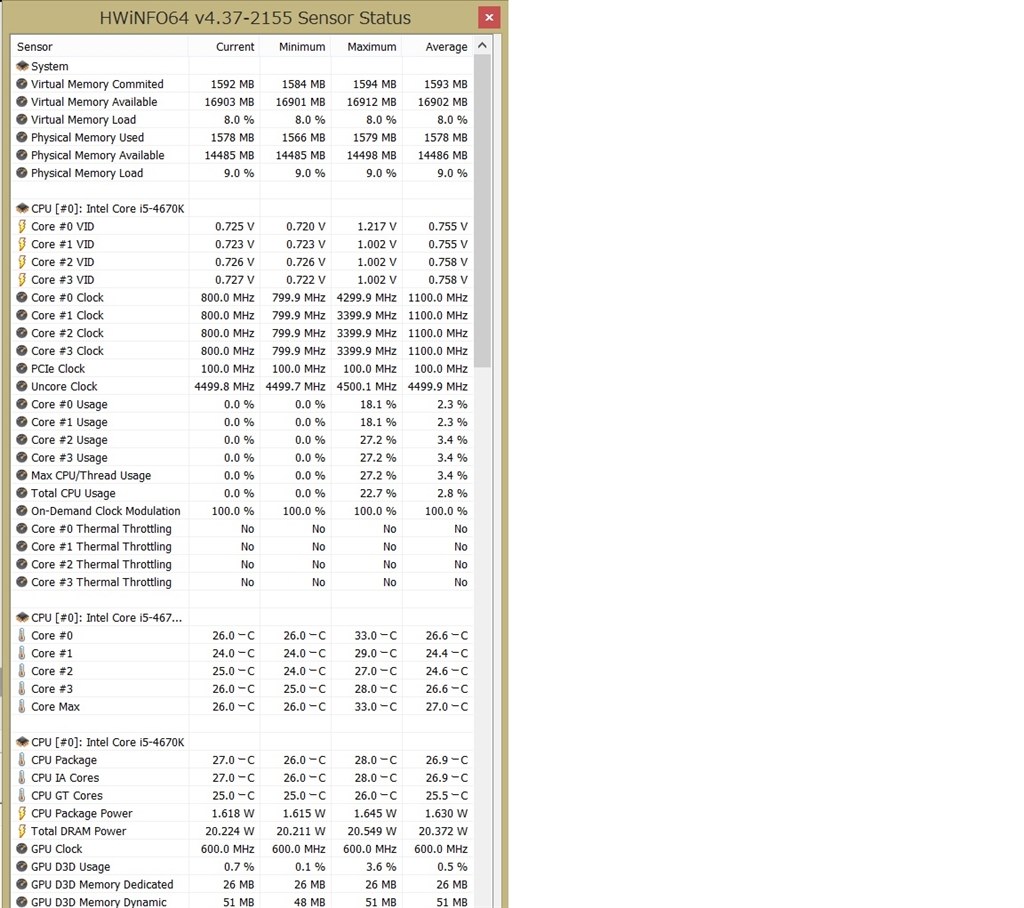
Task: Click the scrollbar up arrow
Action: click(x=483, y=46)
